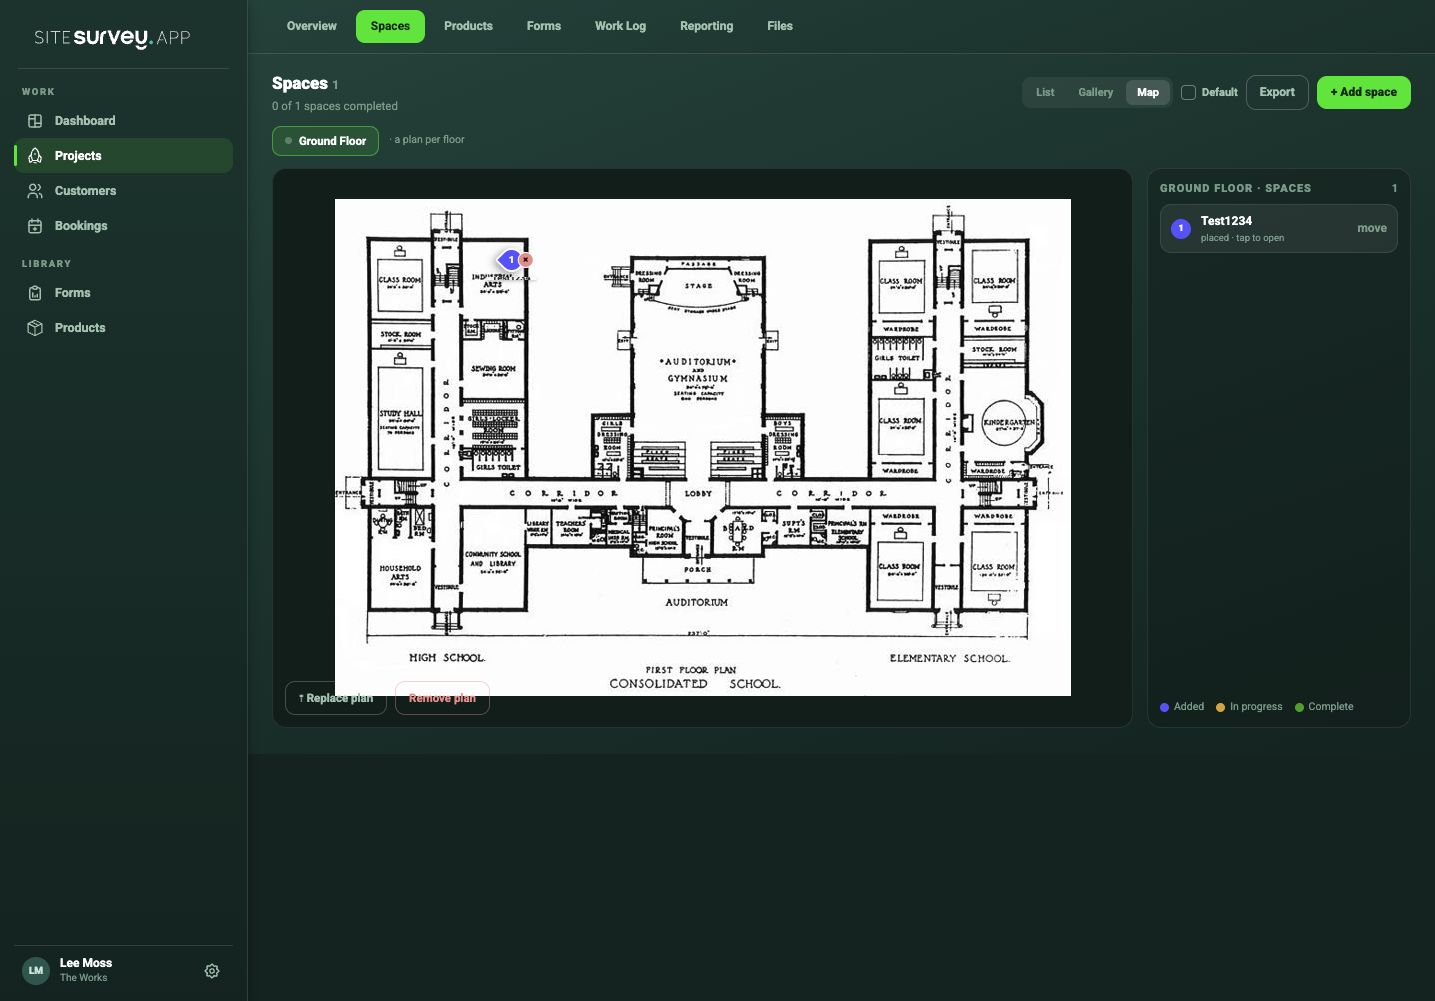Open the Reporting tab
1435x1001 pixels.
tap(706, 26)
